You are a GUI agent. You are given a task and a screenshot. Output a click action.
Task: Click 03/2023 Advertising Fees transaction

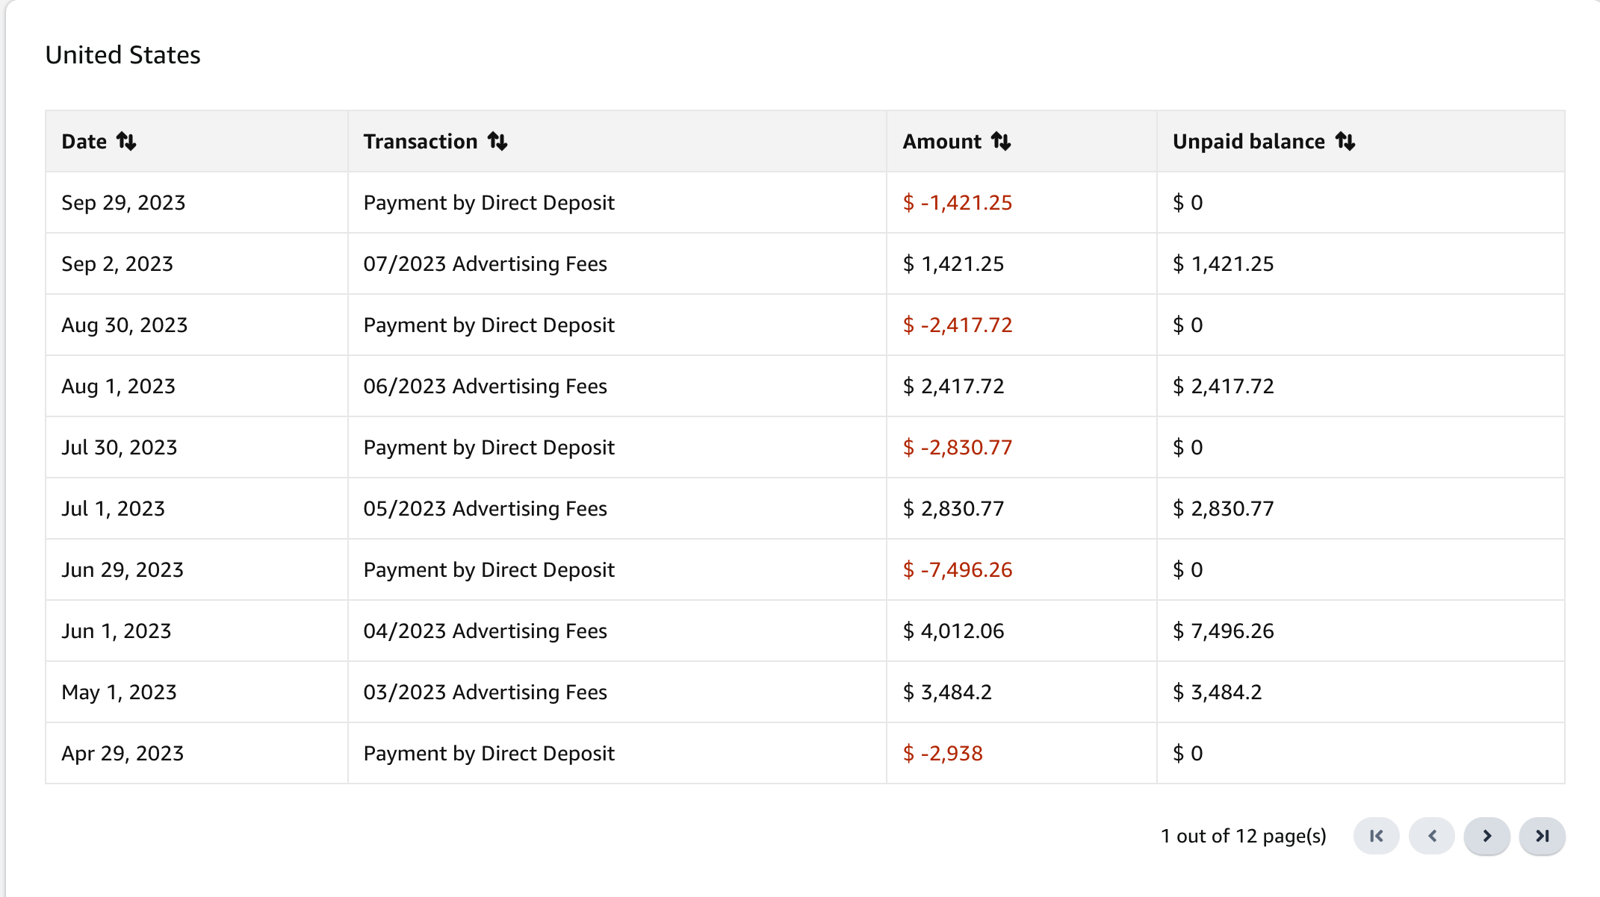485,692
